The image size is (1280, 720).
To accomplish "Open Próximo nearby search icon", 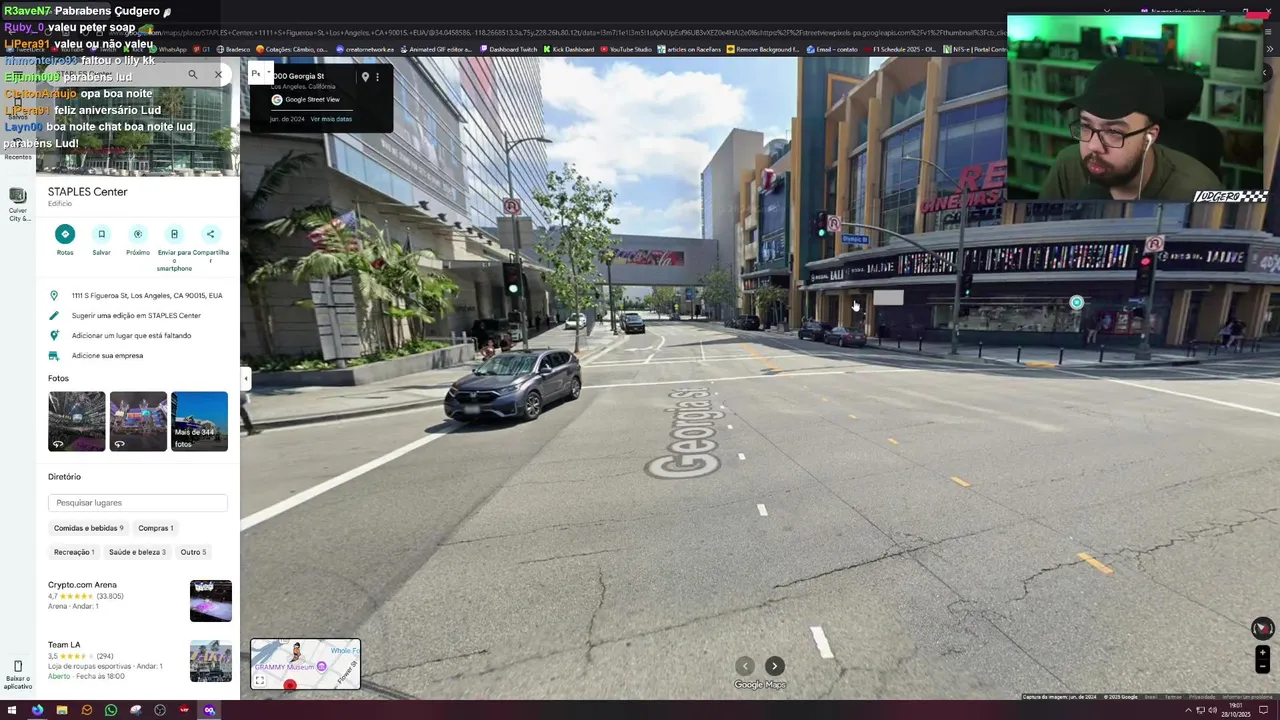I will [138, 234].
